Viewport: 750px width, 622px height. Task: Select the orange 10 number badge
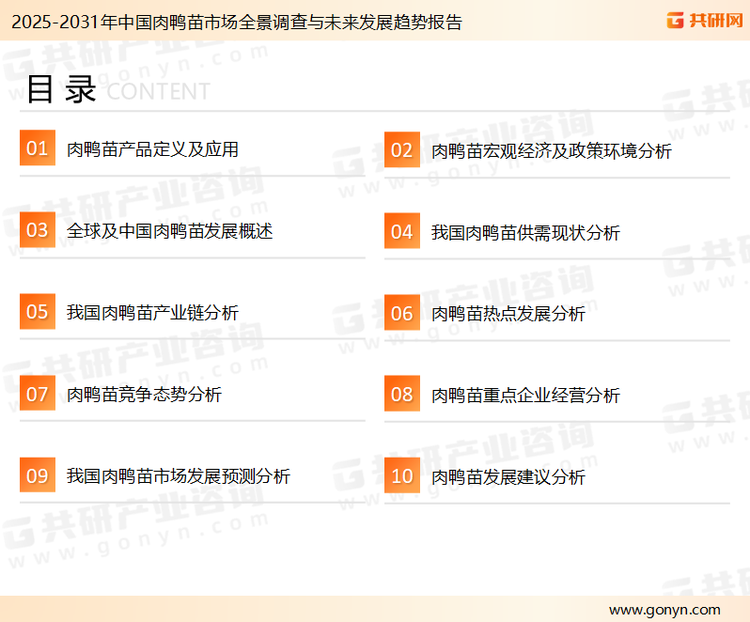pos(402,476)
